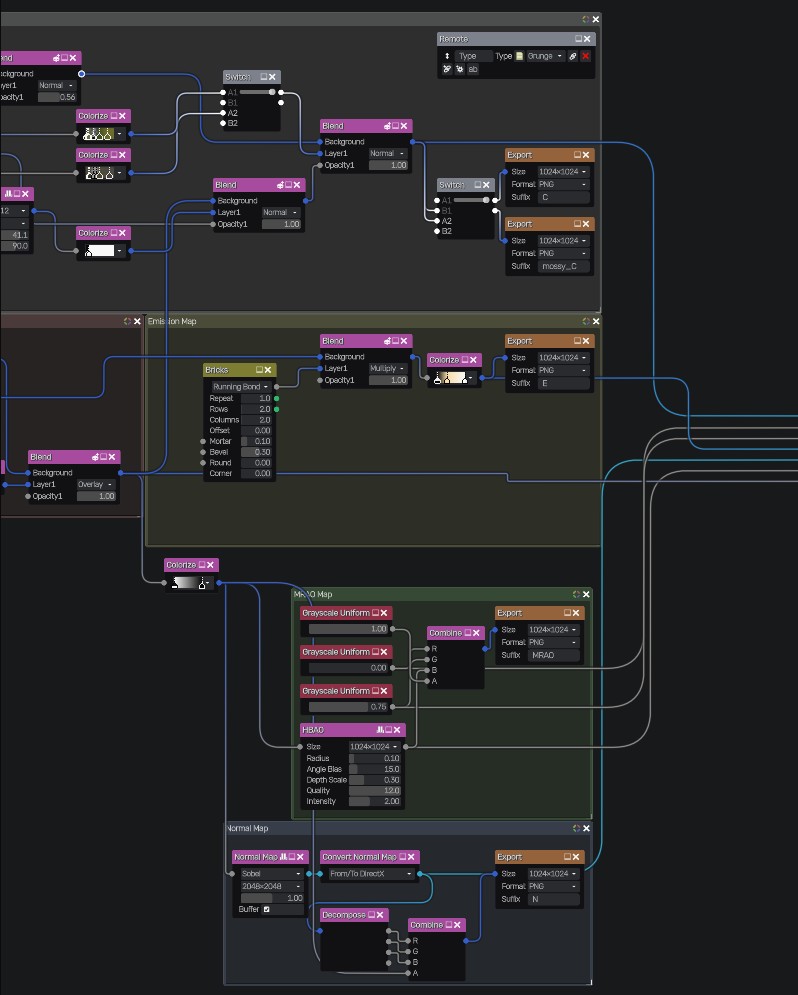Close the Bricks node
798x995 pixels.
coord(268,369)
